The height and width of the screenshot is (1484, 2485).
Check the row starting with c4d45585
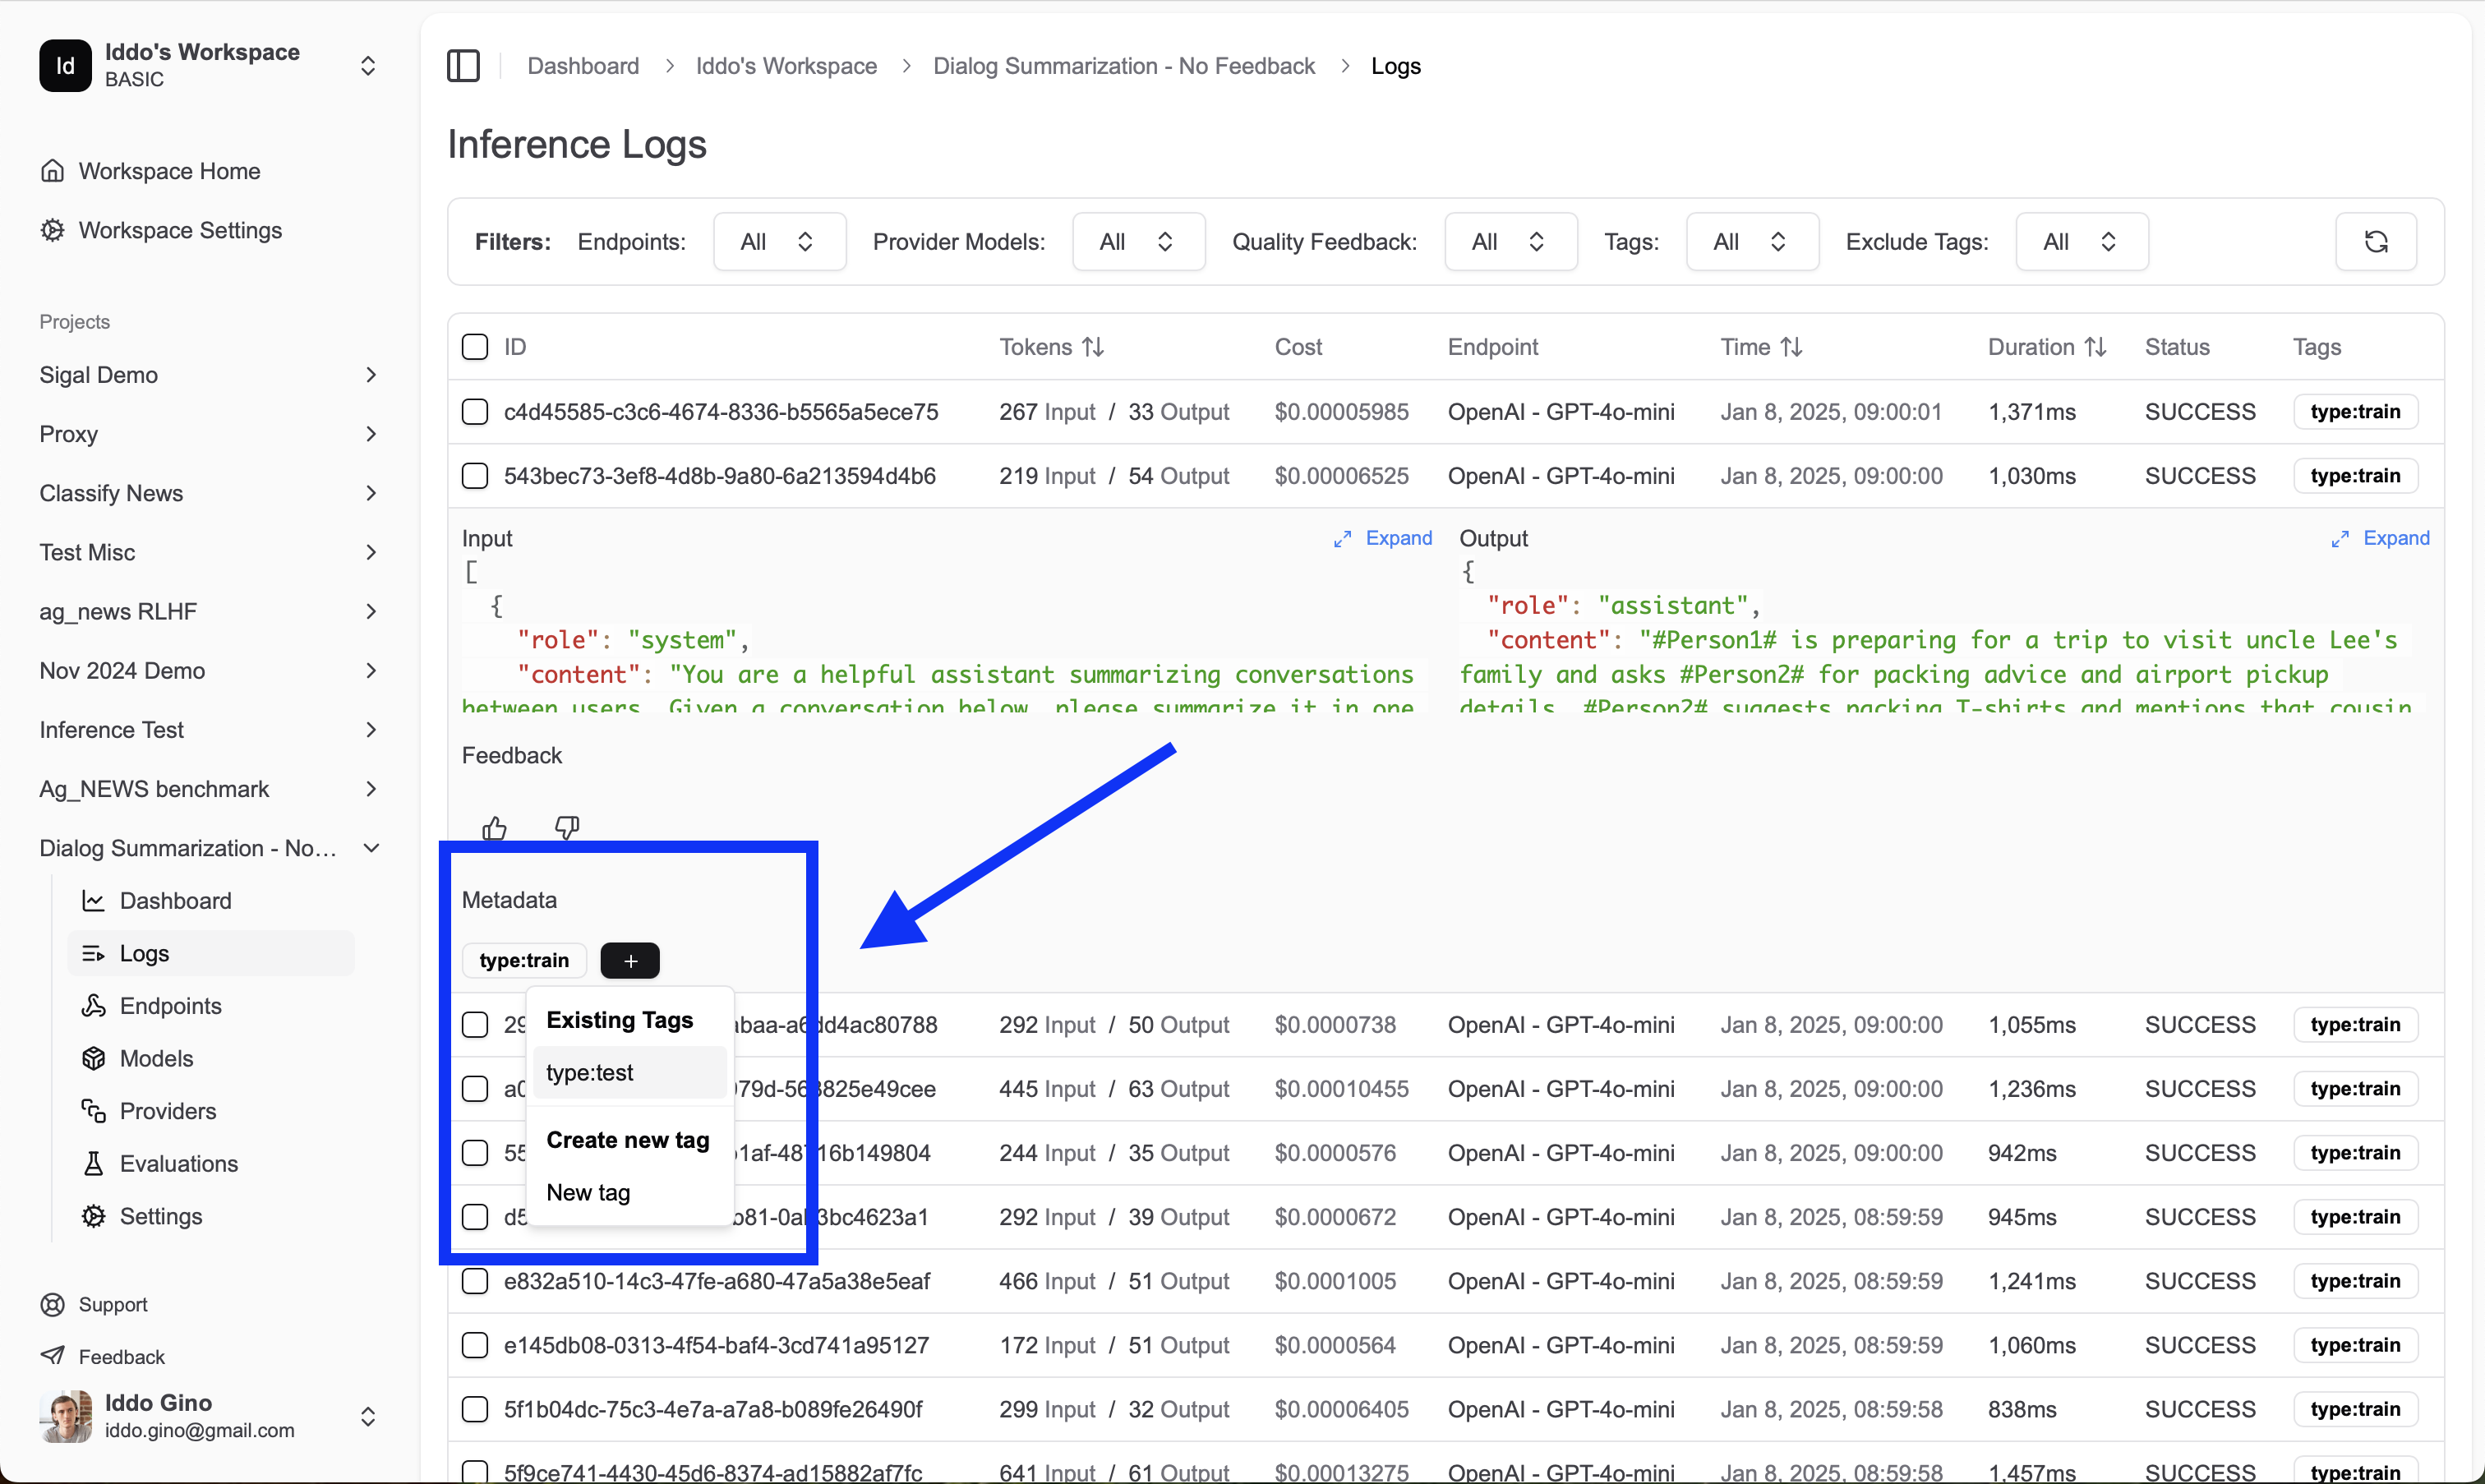[475, 411]
